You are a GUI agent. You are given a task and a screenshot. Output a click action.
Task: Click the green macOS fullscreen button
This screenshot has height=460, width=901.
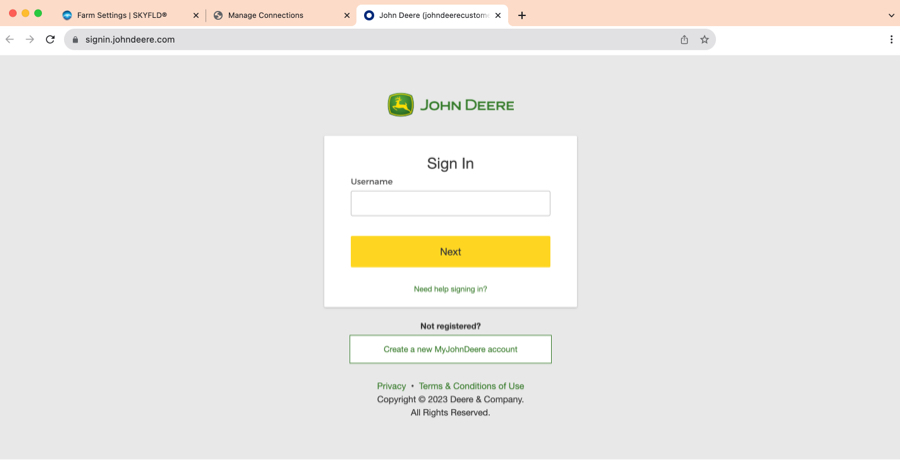coord(38,13)
